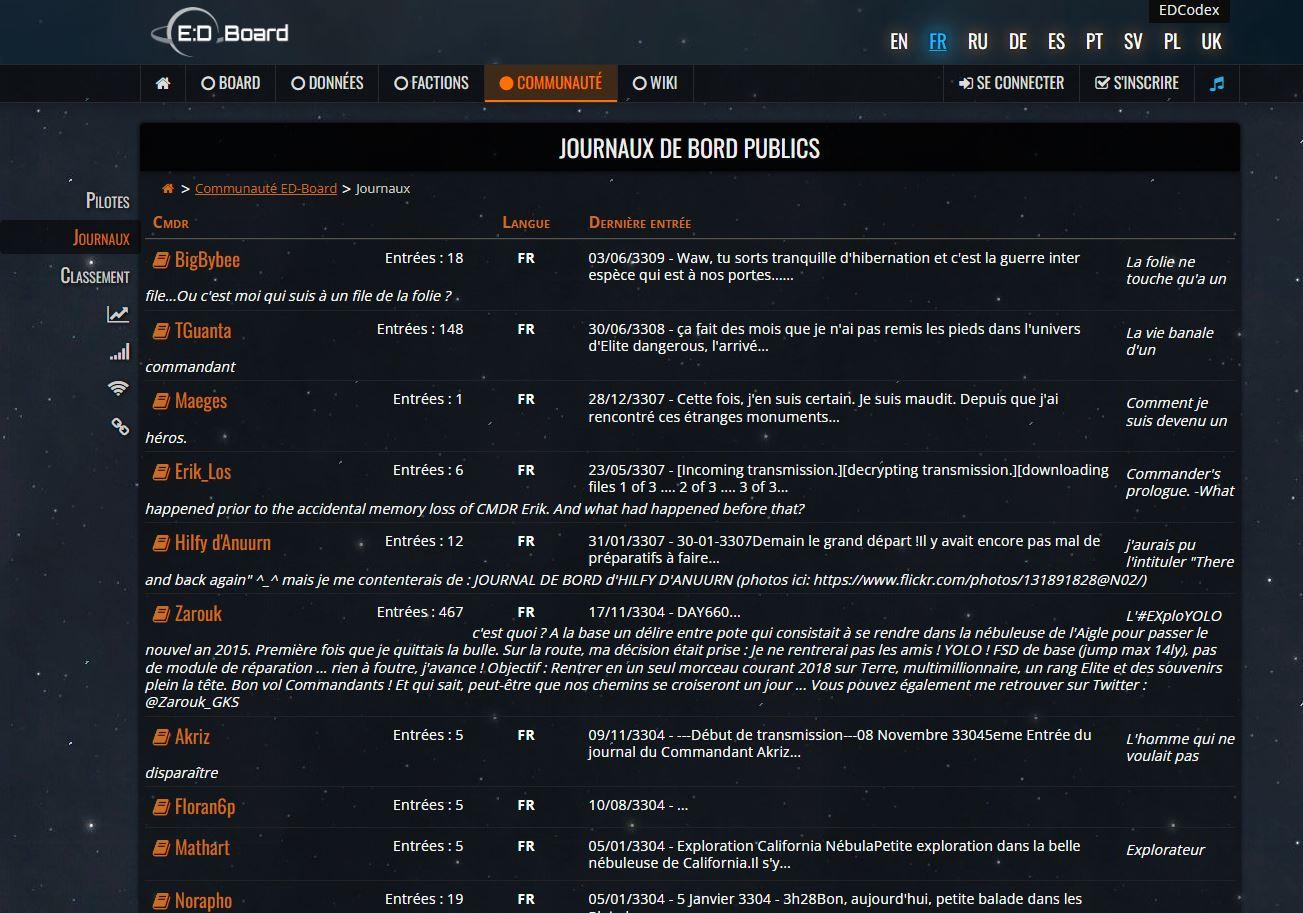The image size is (1303, 913).
Task: Click 'Entrées : 148' in TGuanta's row
Action: (420, 329)
